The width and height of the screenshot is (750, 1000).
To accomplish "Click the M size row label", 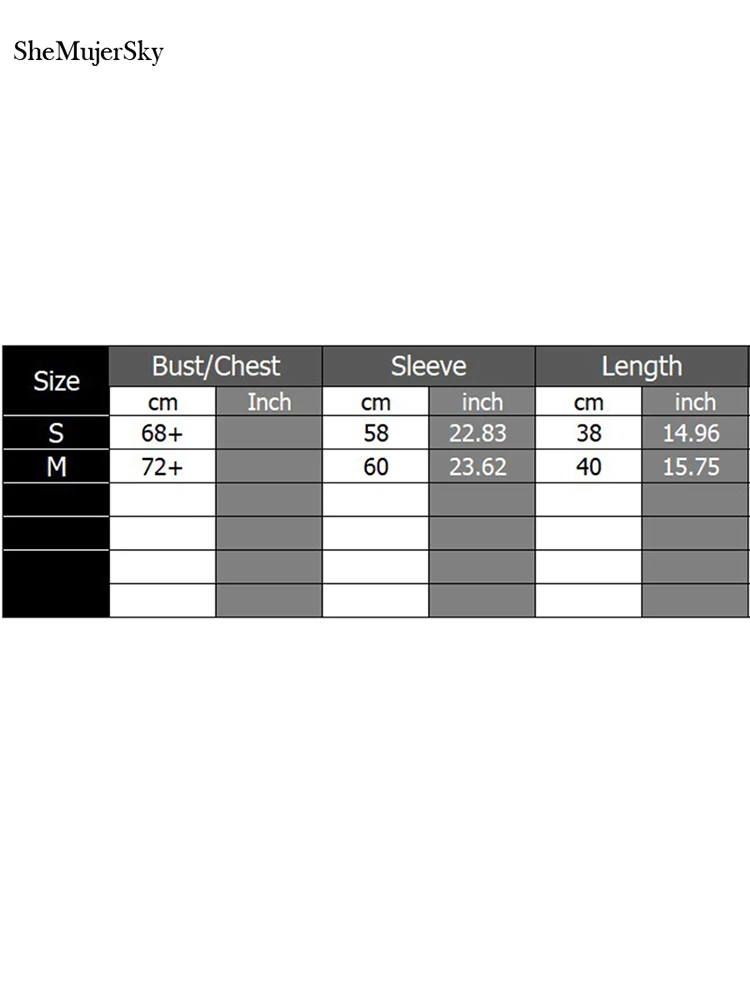I will pyautogui.click(x=56, y=466).
